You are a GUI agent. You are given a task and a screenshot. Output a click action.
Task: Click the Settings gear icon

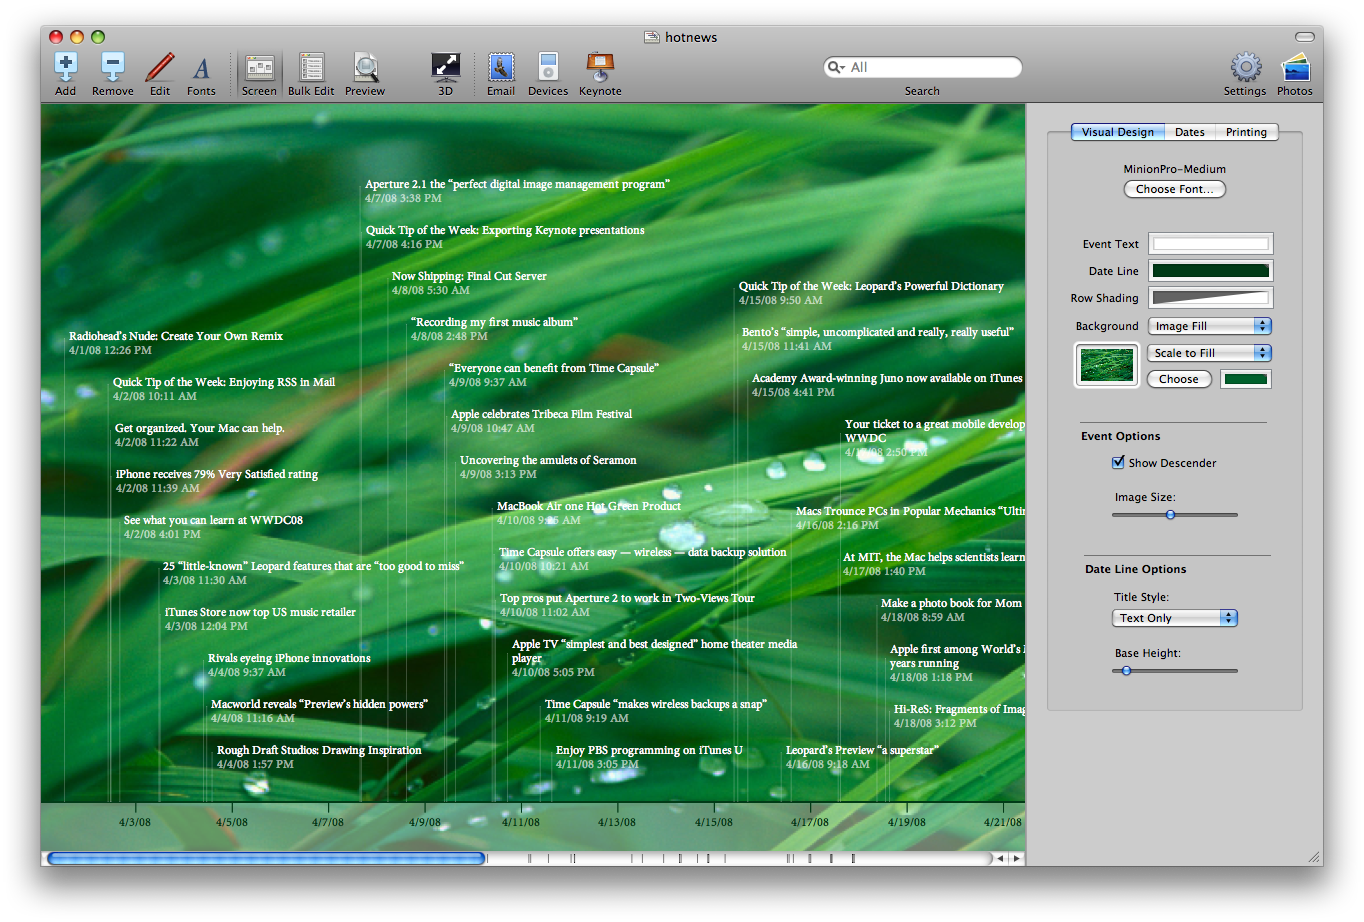pos(1245,68)
